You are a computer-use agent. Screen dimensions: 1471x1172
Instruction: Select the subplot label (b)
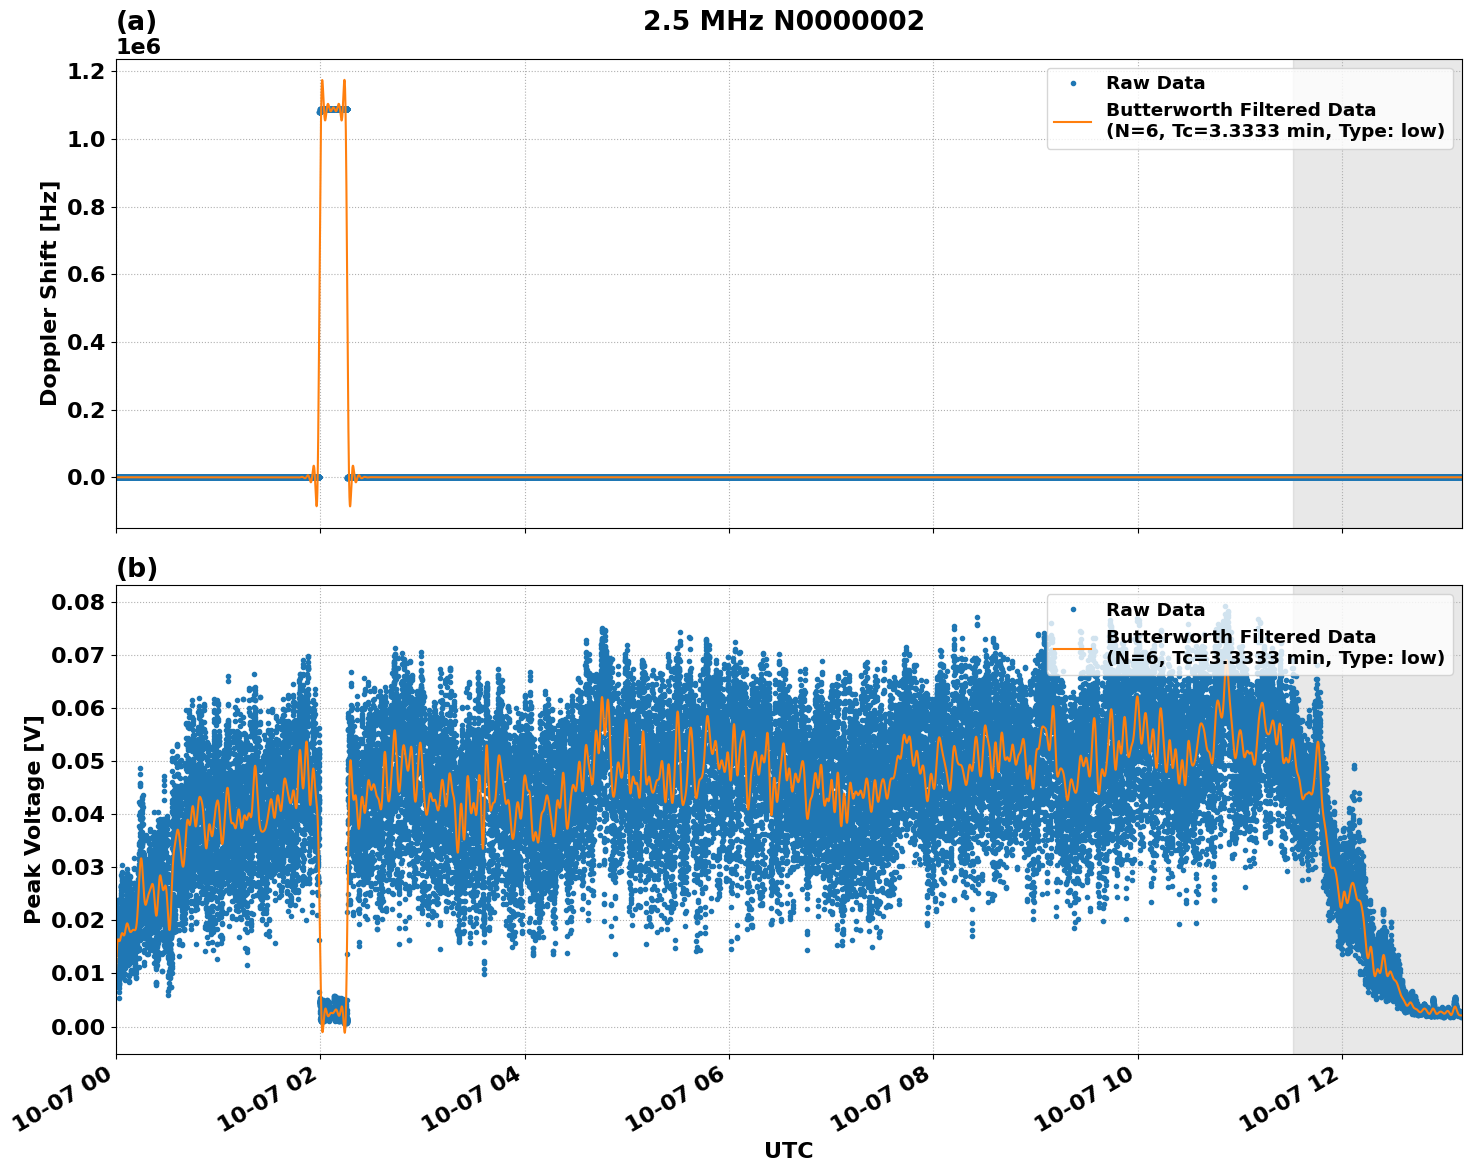click(x=136, y=568)
